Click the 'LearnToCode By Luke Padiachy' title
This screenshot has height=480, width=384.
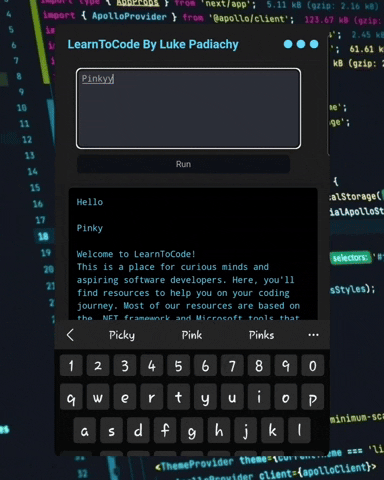tap(153, 44)
